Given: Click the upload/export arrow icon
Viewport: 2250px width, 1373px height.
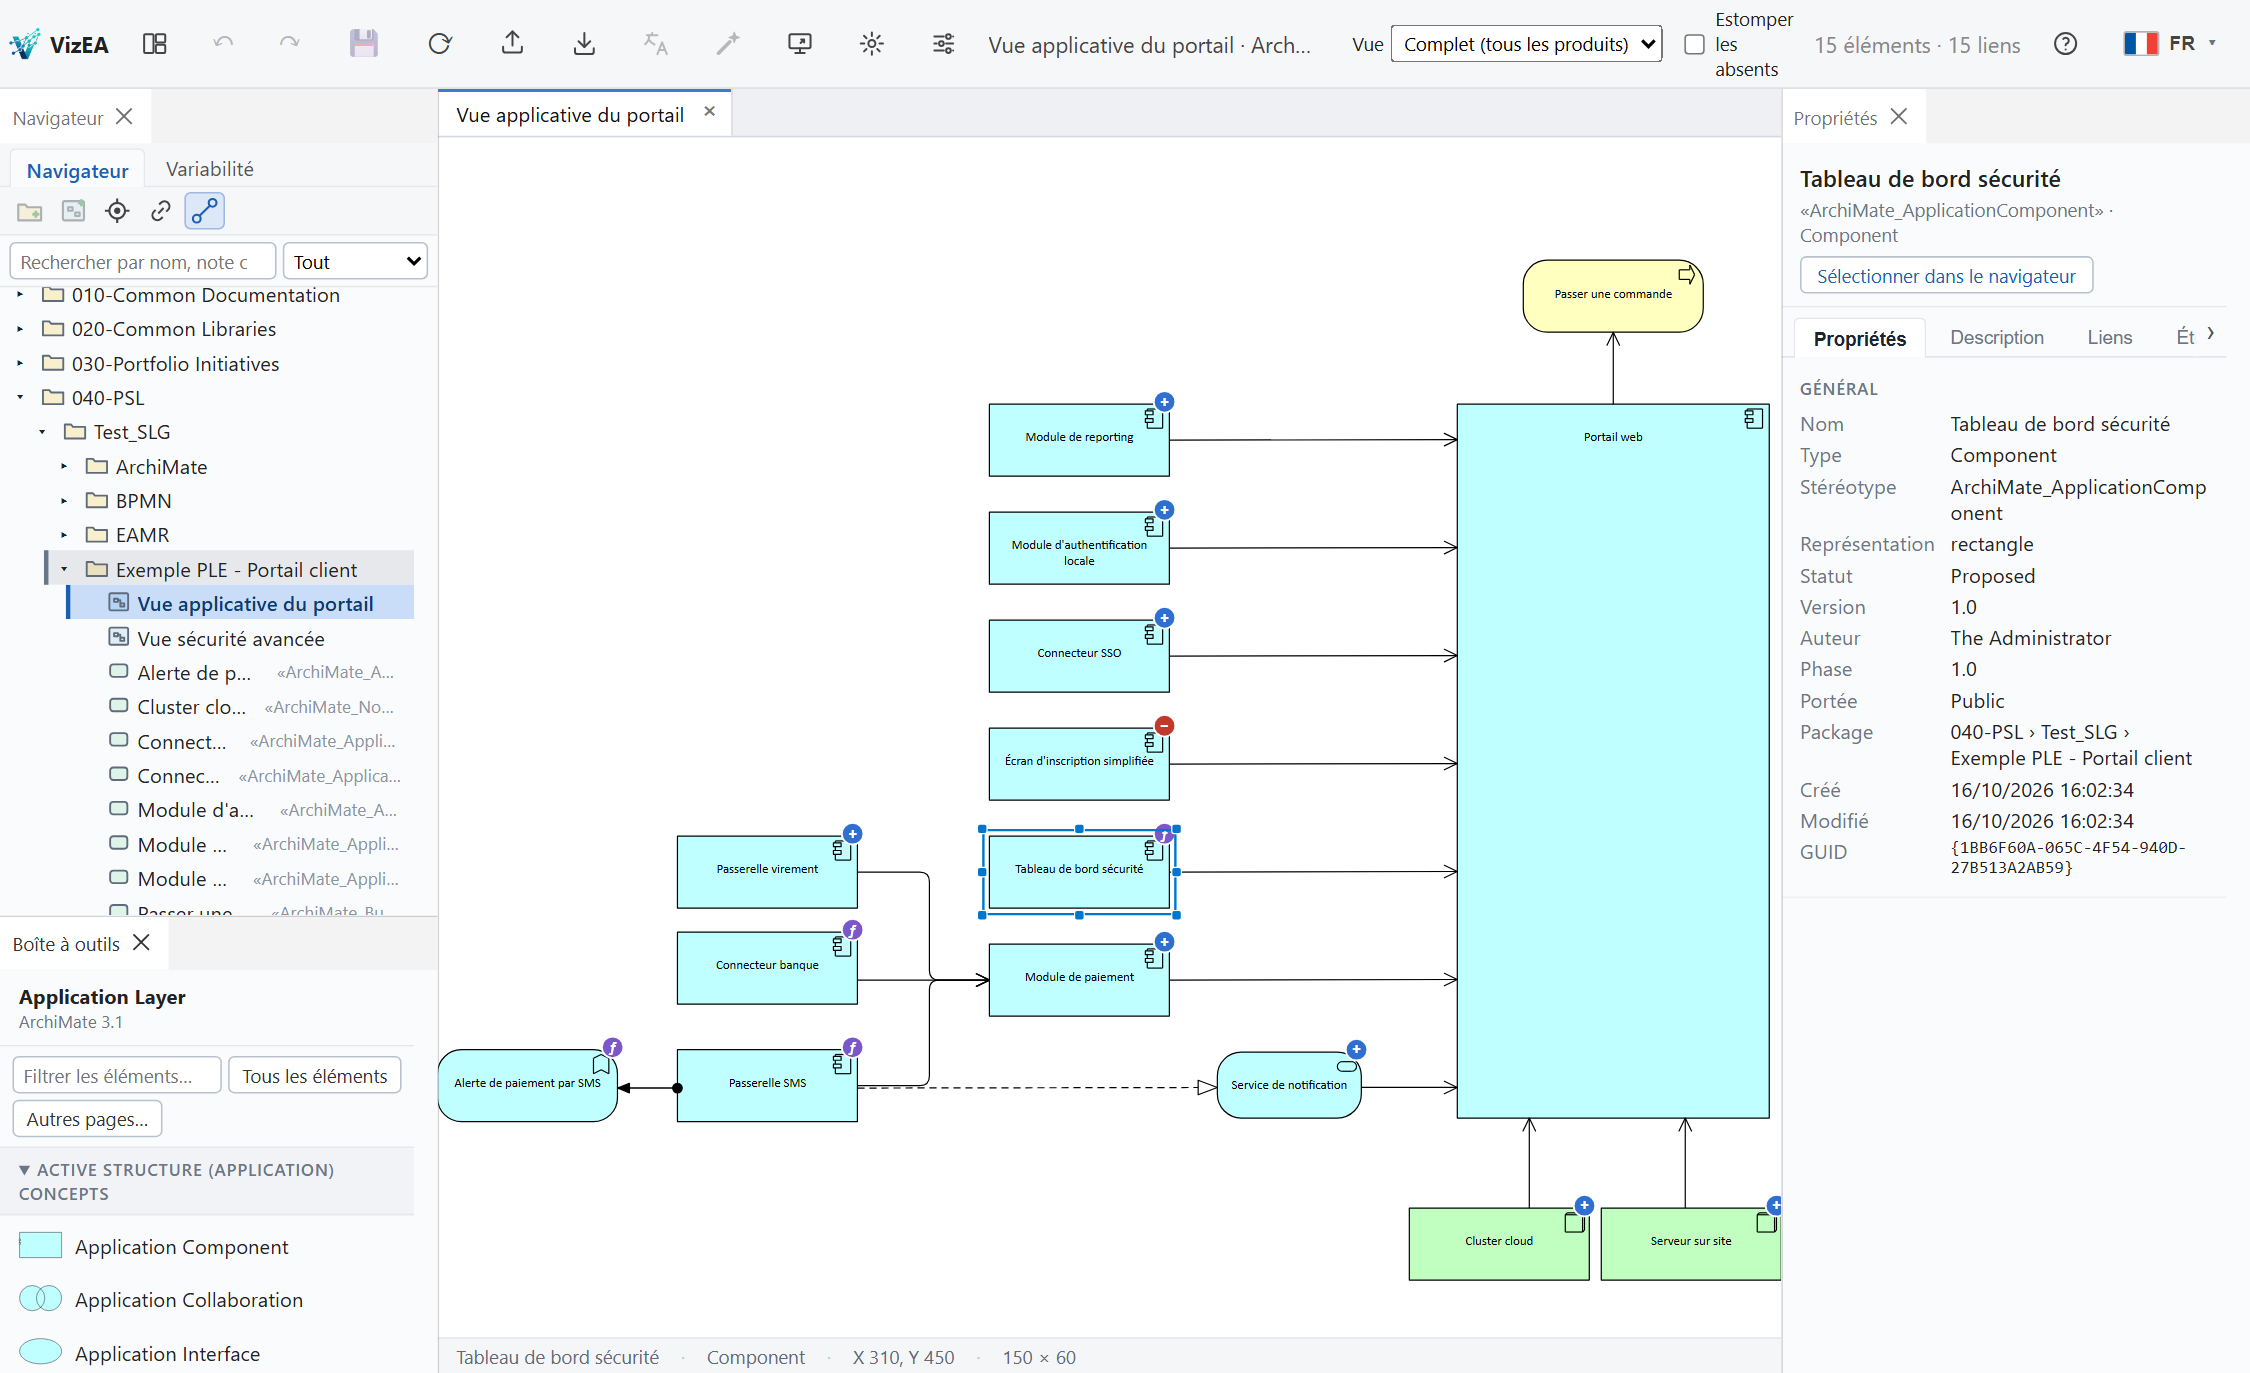Looking at the screenshot, I should pyautogui.click(x=512, y=44).
